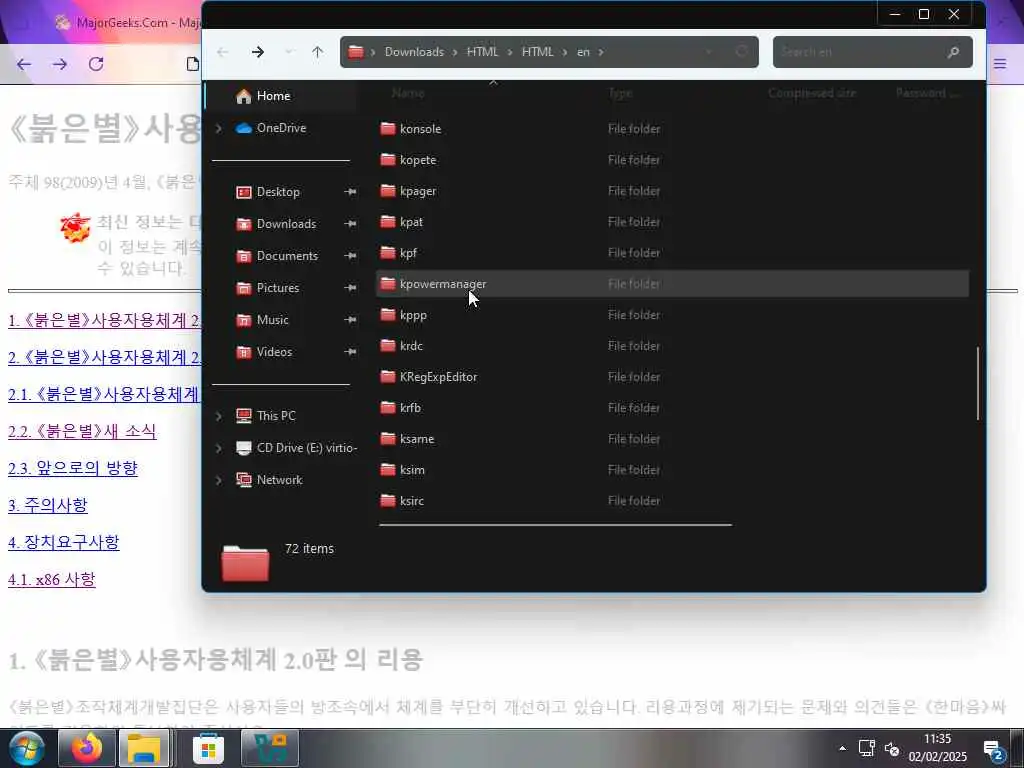
Task: Refresh the Explorer folder view
Action: (741, 52)
